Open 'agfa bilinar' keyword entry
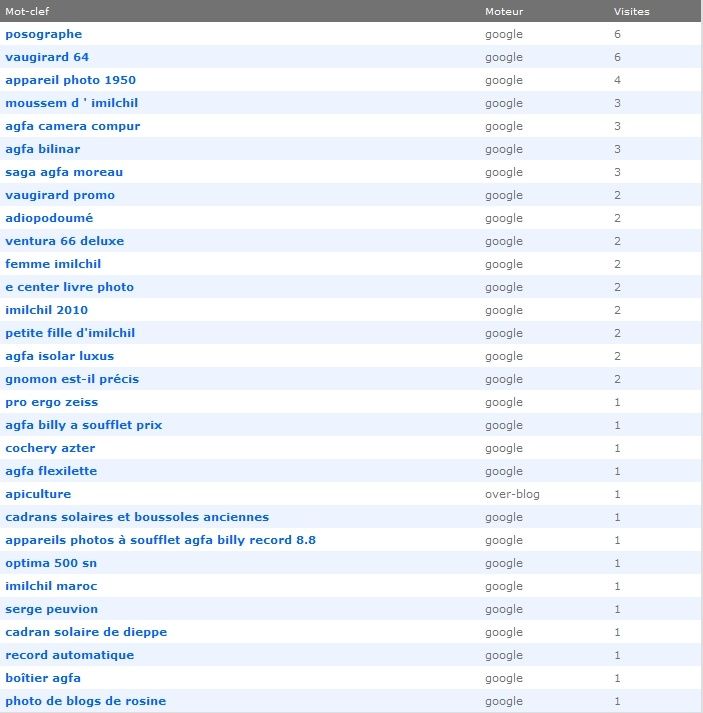Viewport: 703px width, 713px height. [x=42, y=149]
